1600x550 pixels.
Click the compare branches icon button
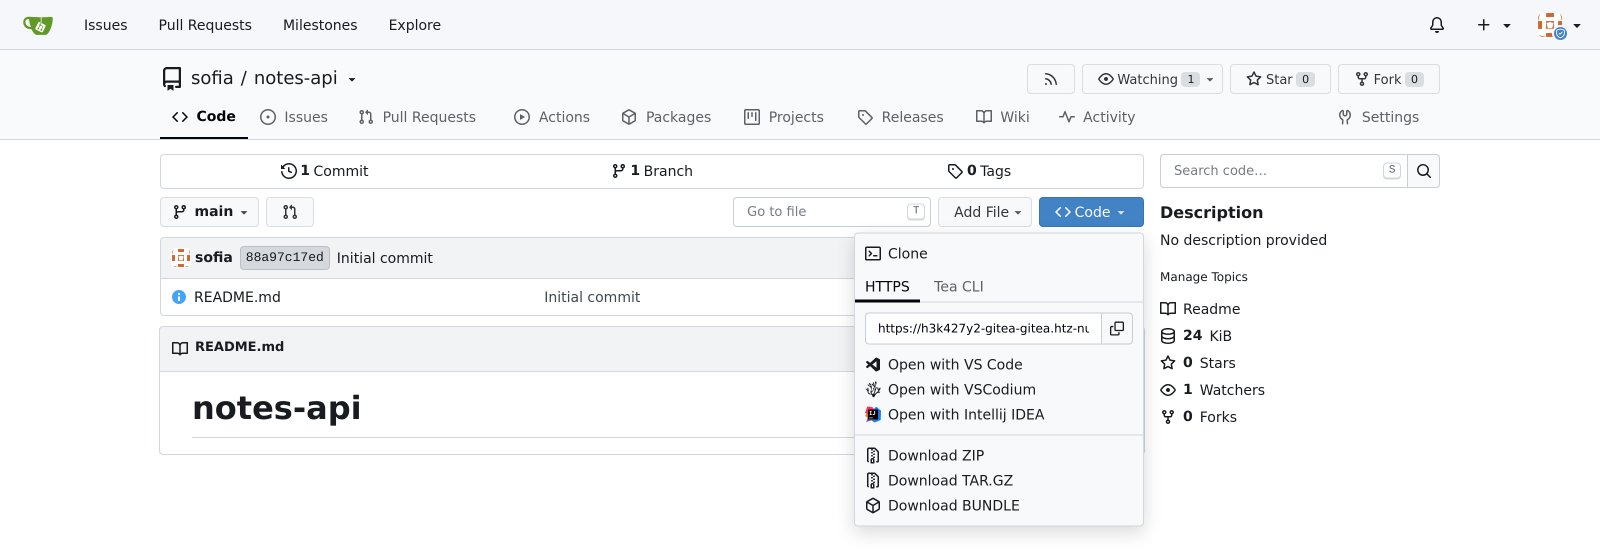[290, 212]
